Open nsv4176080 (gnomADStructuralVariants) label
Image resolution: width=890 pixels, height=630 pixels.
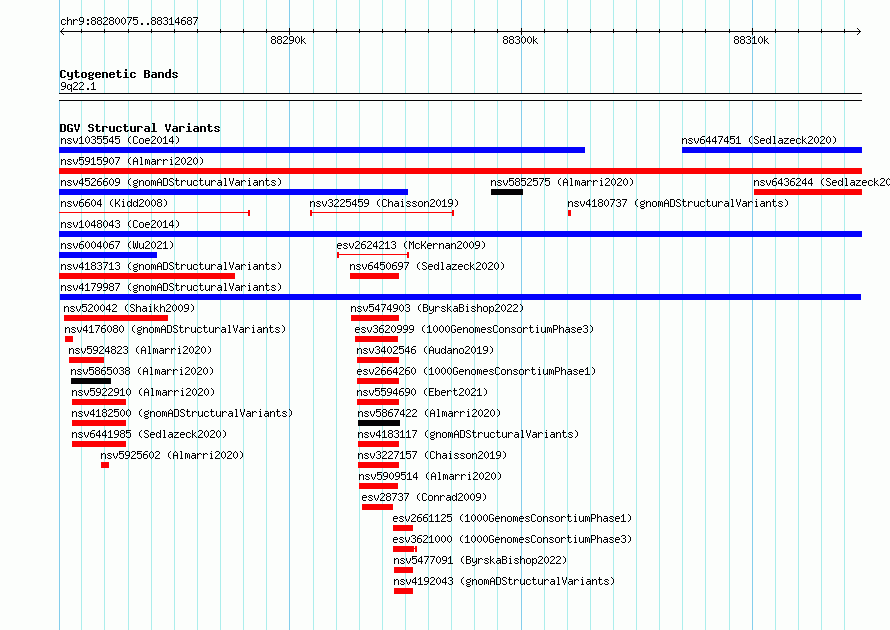tap(175, 329)
